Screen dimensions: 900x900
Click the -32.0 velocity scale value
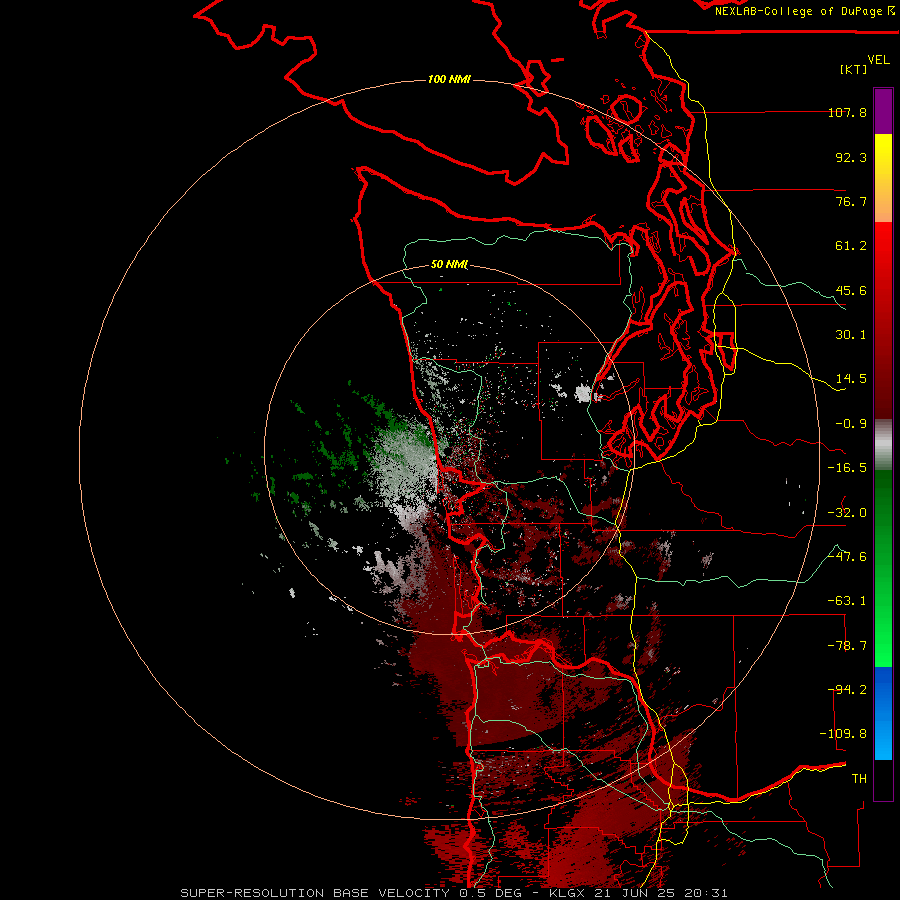click(847, 513)
